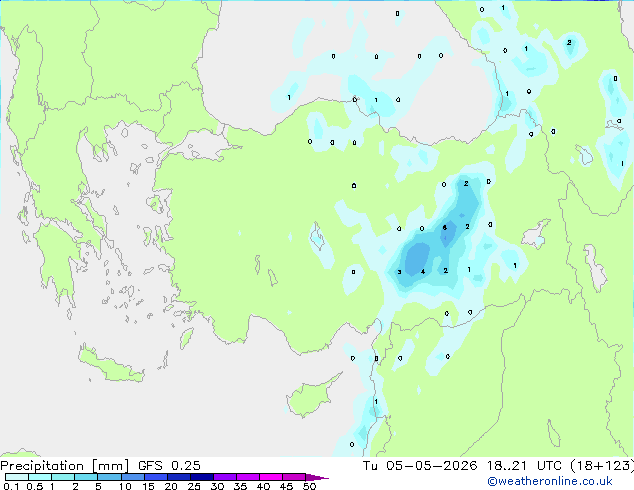The image size is (634, 490).
Task: Click the '(18+123)' forecast offset label
Action: [x=602, y=466]
